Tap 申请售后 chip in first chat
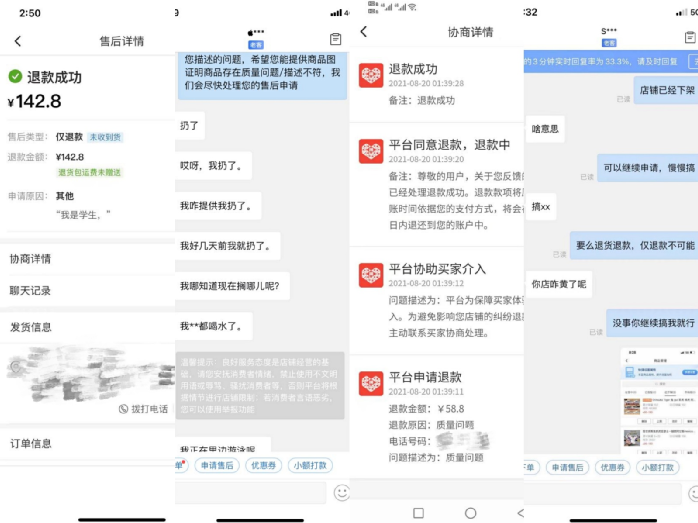Viewport: 698px width, 523px height. coord(217,466)
